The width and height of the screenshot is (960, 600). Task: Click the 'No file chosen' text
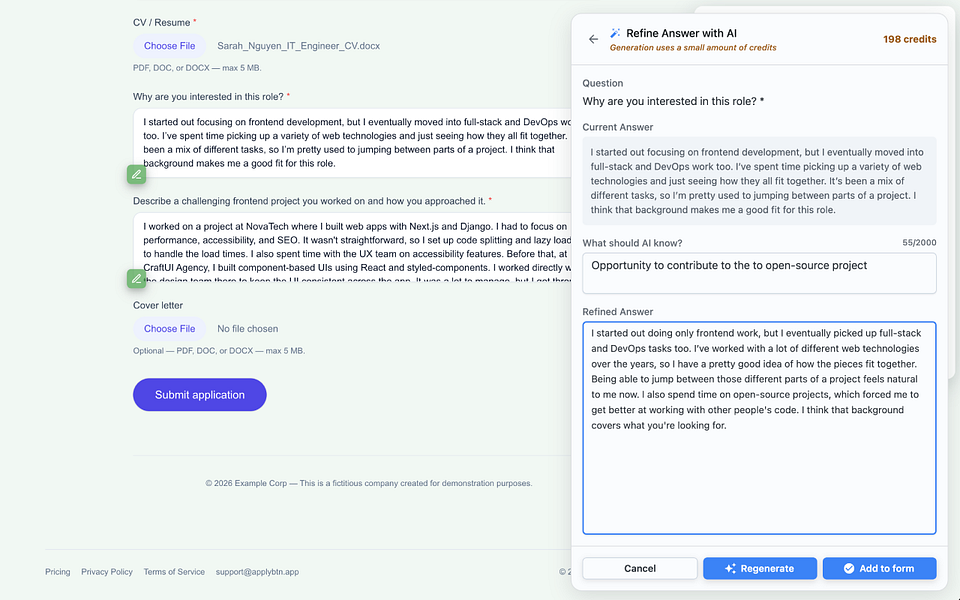[247, 329]
